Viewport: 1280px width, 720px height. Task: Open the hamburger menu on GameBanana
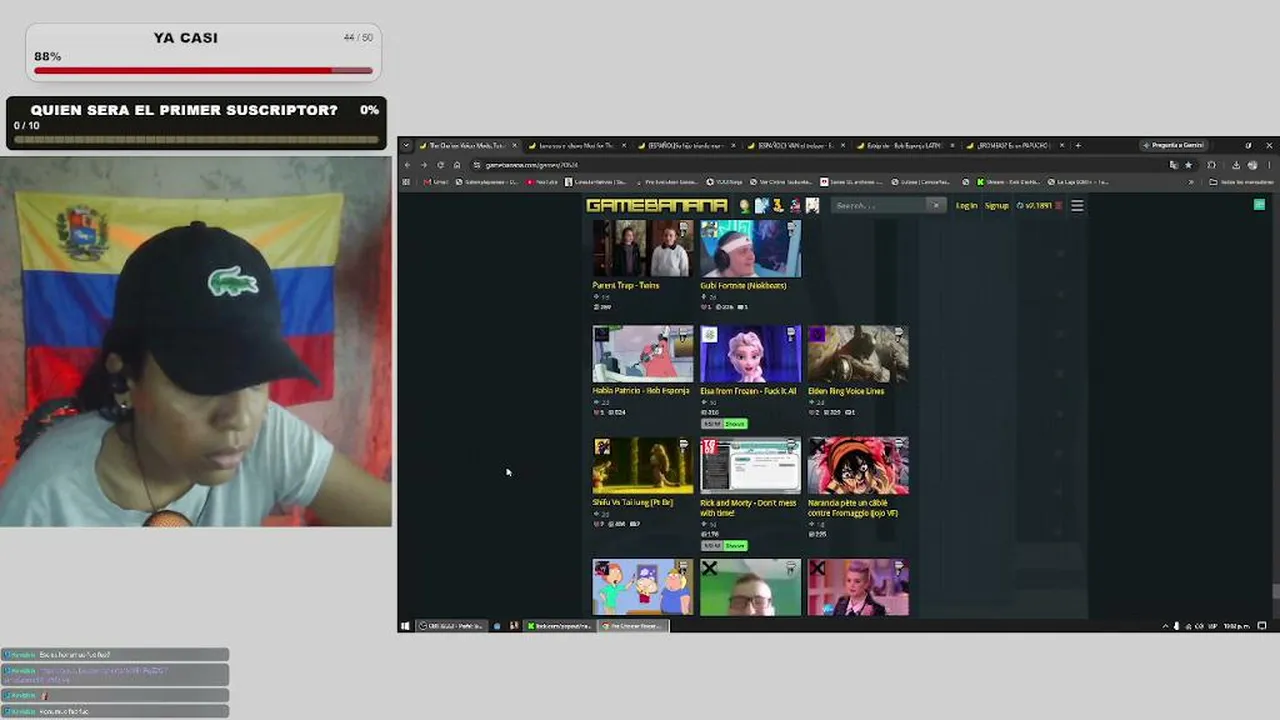[1077, 205]
